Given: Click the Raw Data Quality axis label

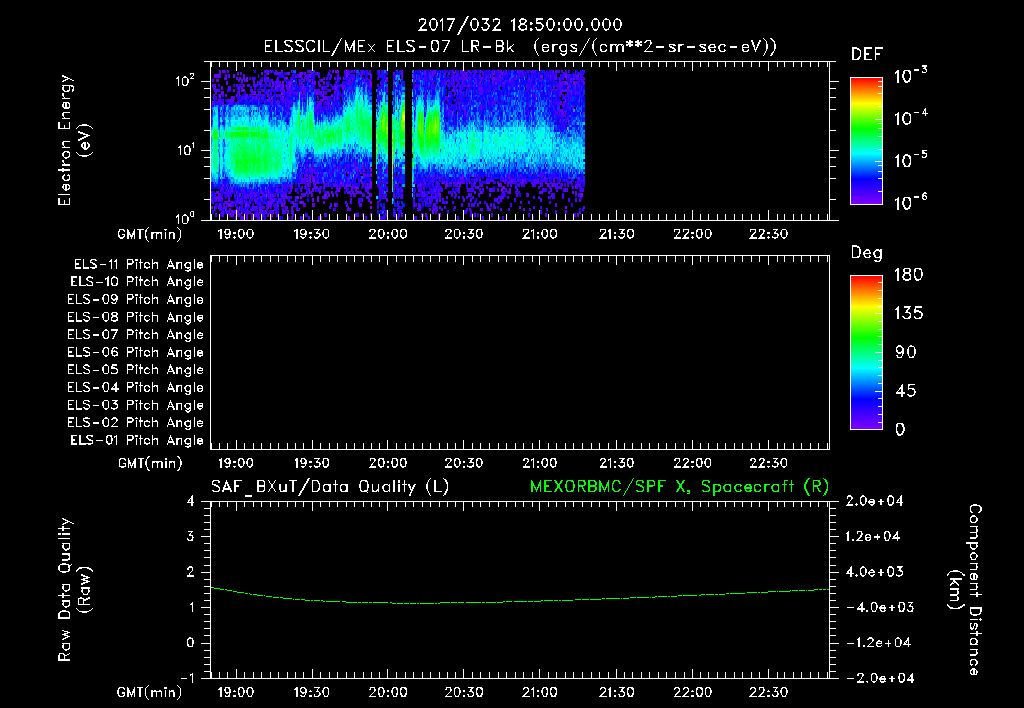Looking at the screenshot, I should click(x=74, y=590).
